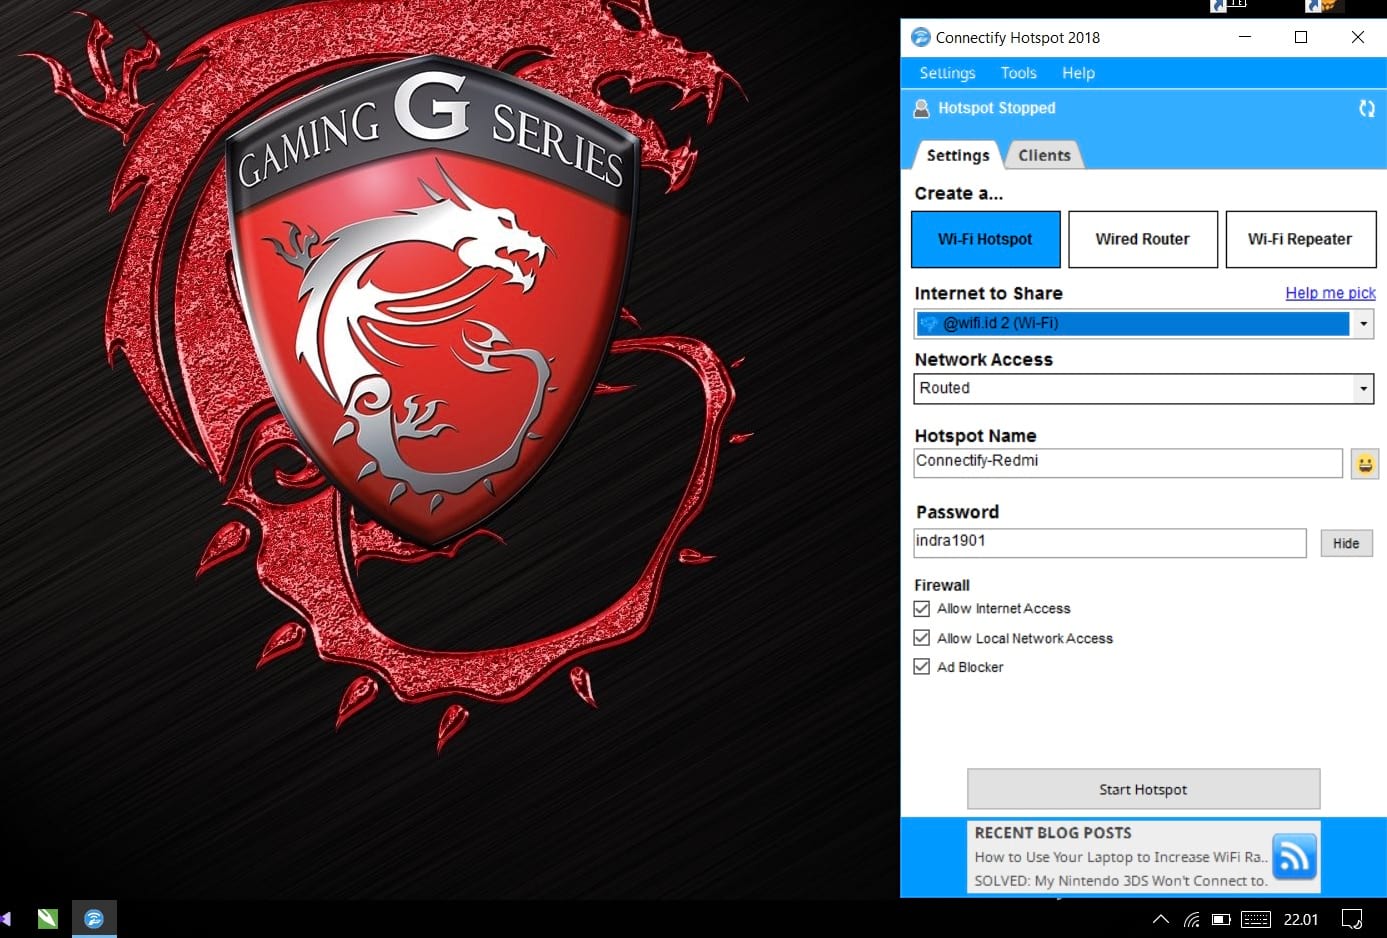Open the green app icon in the taskbar
This screenshot has width=1387, height=938.
point(47,919)
